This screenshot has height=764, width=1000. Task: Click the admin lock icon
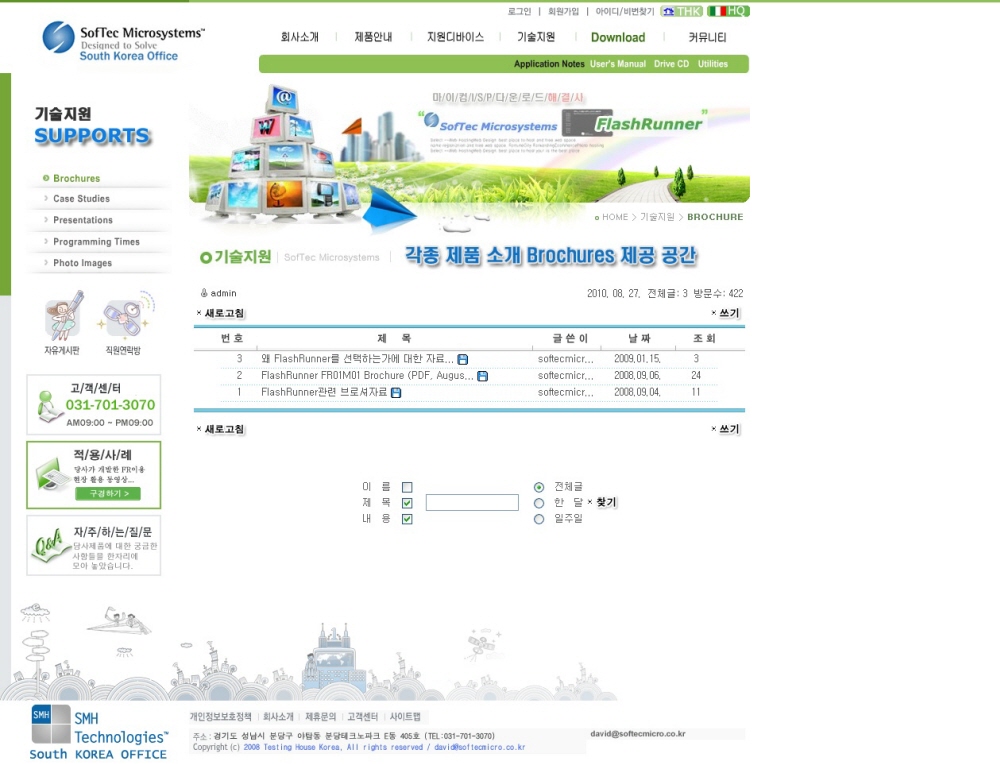(x=204, y=293)
